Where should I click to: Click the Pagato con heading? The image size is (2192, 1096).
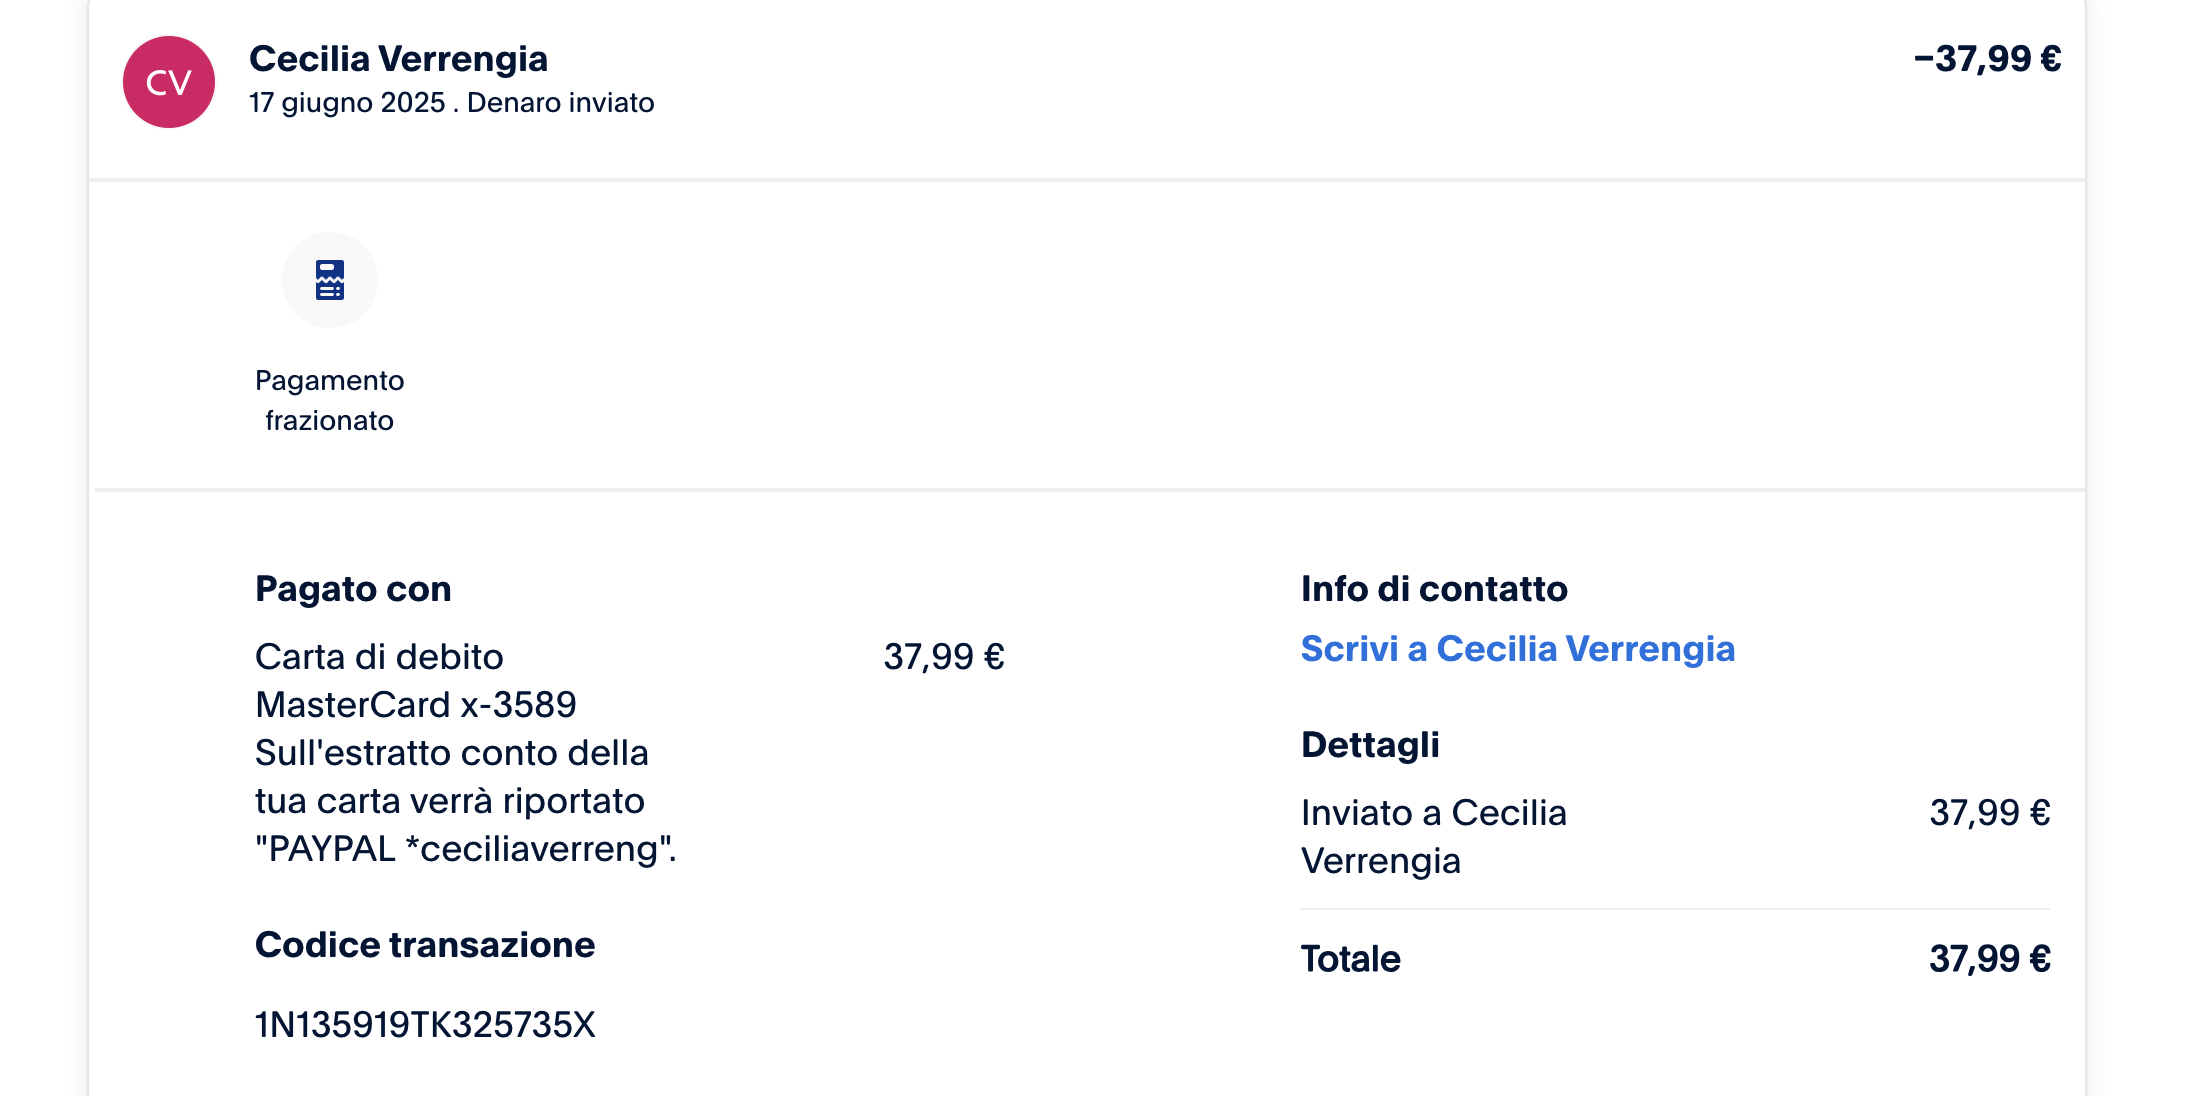(x=353, y=589)
